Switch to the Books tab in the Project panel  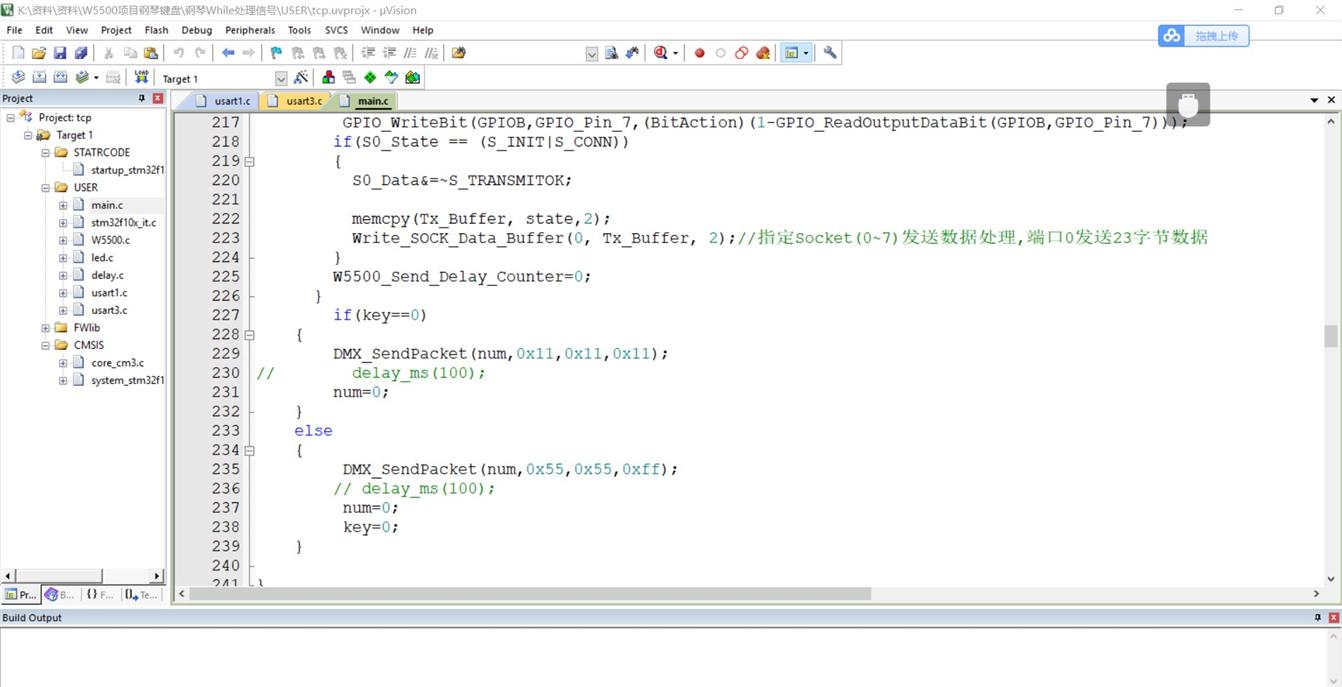[59, 595]
